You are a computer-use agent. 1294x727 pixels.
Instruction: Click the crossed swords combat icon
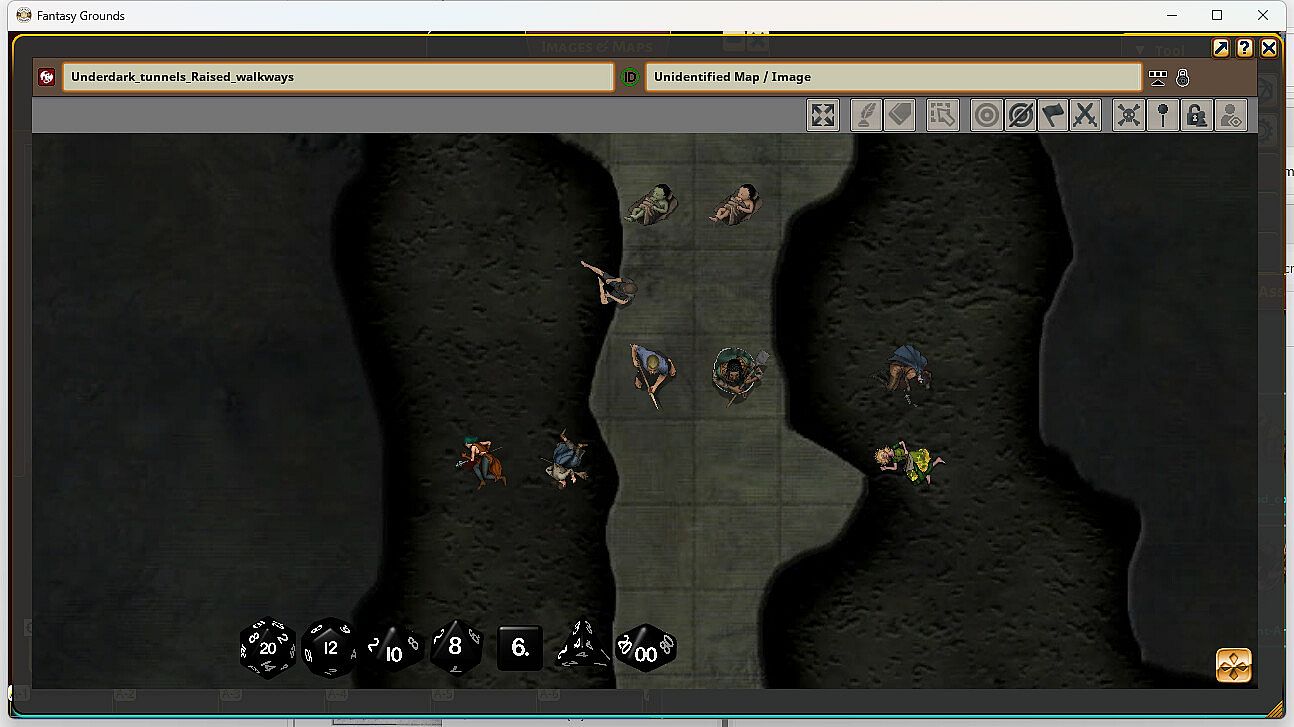pyautogui.click(x=1086, y=115)
